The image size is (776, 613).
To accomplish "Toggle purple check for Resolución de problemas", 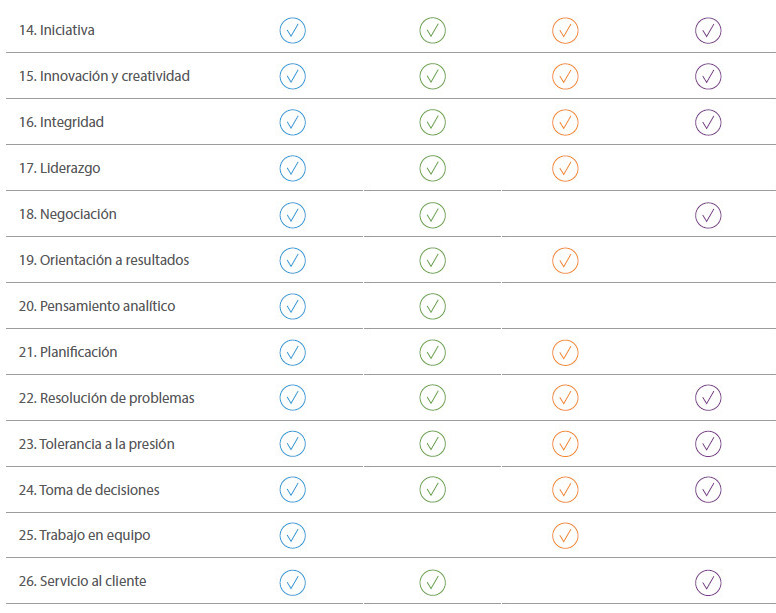I will click(x=708, y=398).
